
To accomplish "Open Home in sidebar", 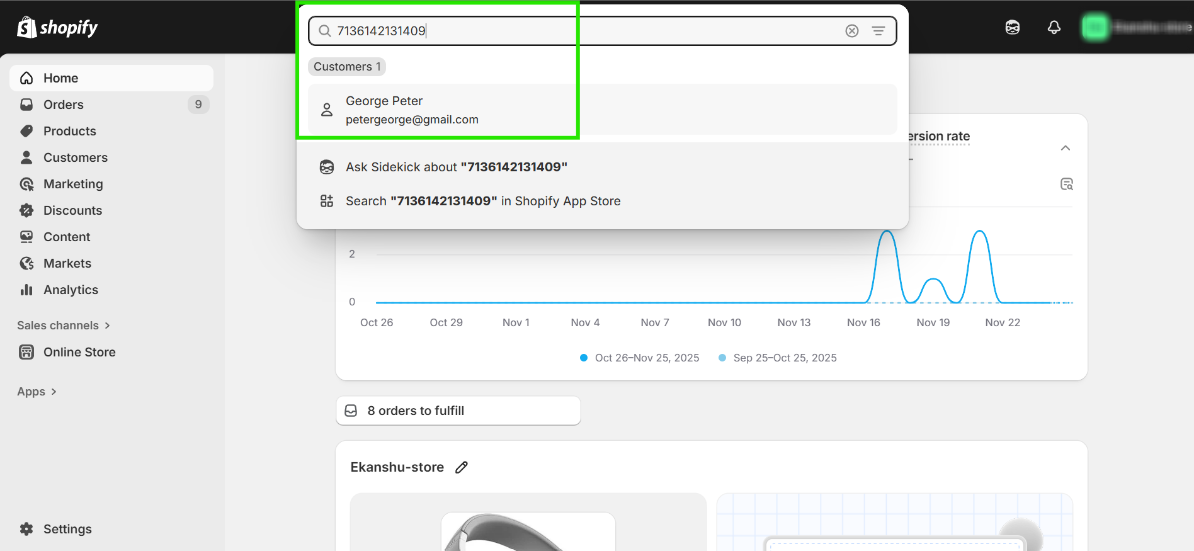I will pyautogui.click(x=111, y=78).
